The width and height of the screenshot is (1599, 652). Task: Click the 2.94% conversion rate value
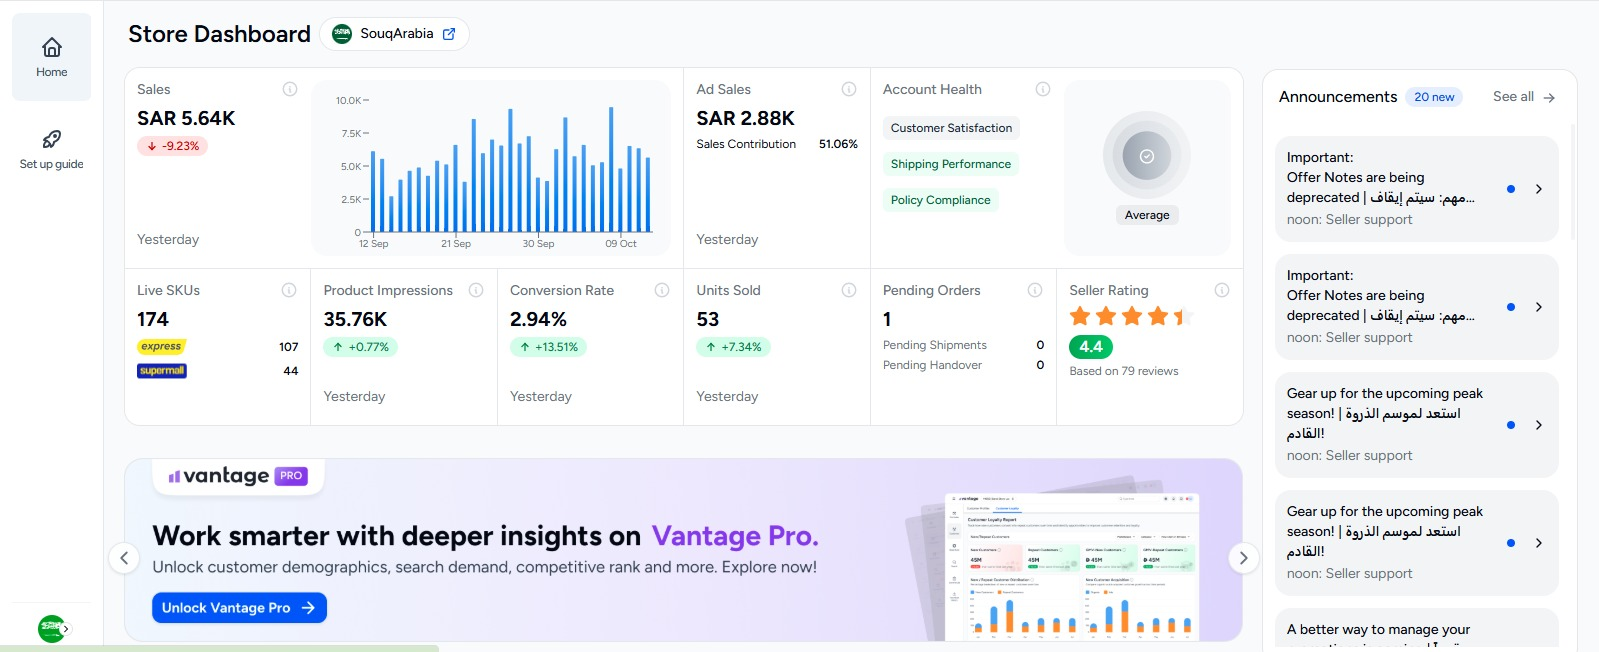click(x=538, y=319)
